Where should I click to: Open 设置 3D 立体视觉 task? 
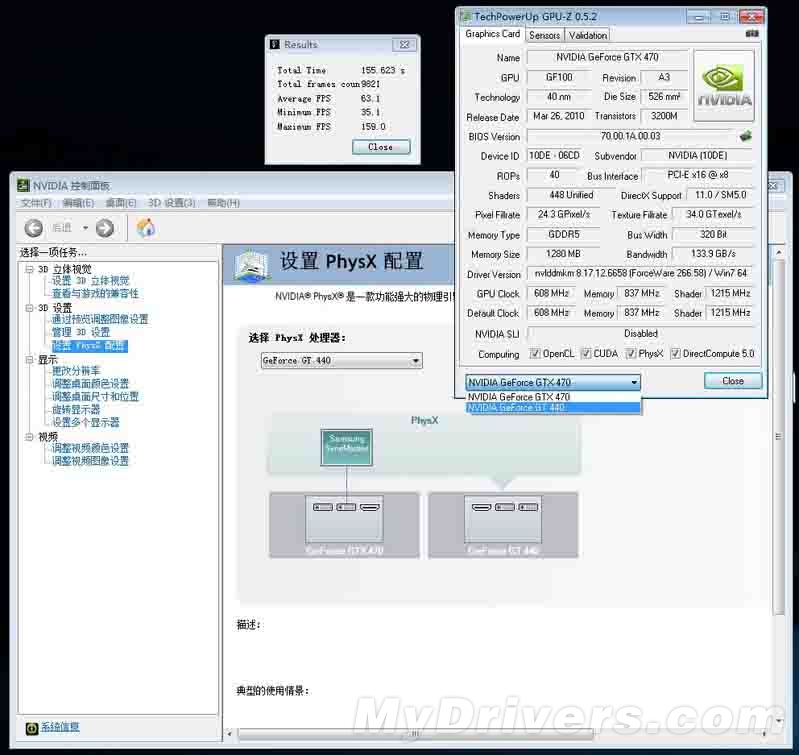pyautogui.click(x=91, y=280)
